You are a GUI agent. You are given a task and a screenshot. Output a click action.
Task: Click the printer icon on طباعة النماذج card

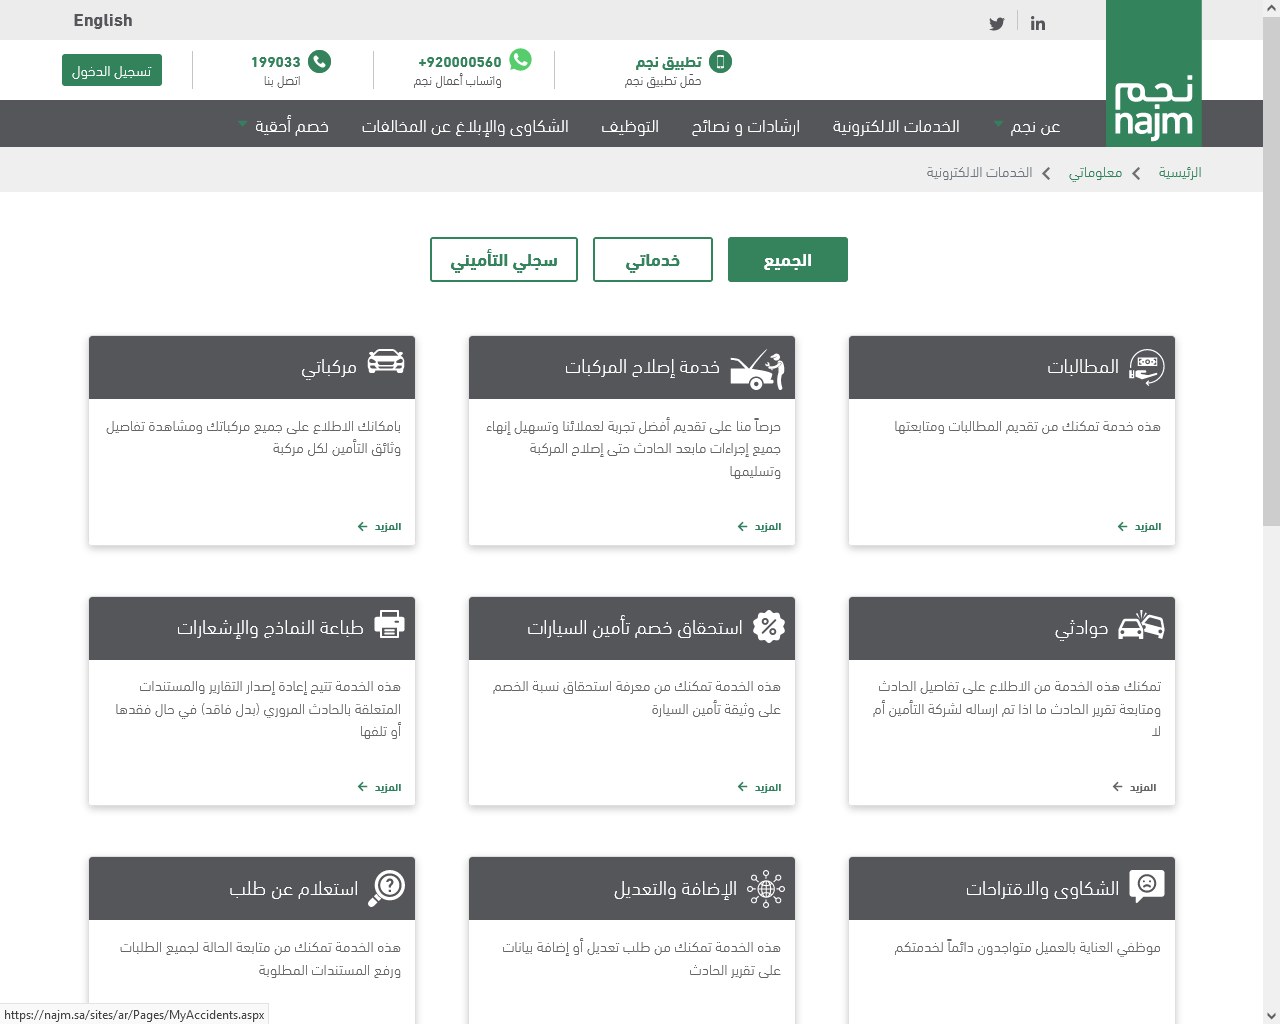coord(389,625)
